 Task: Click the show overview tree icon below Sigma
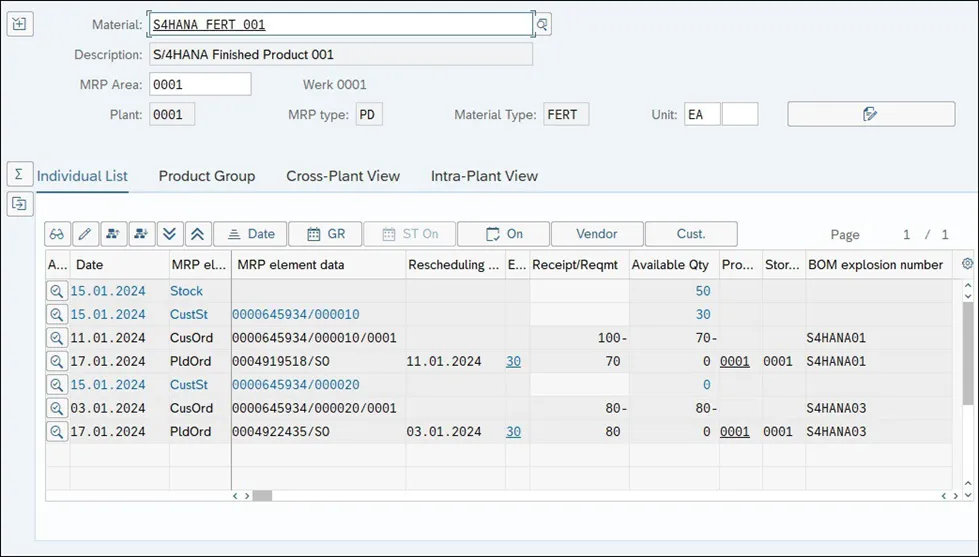[x=19, y=204]
